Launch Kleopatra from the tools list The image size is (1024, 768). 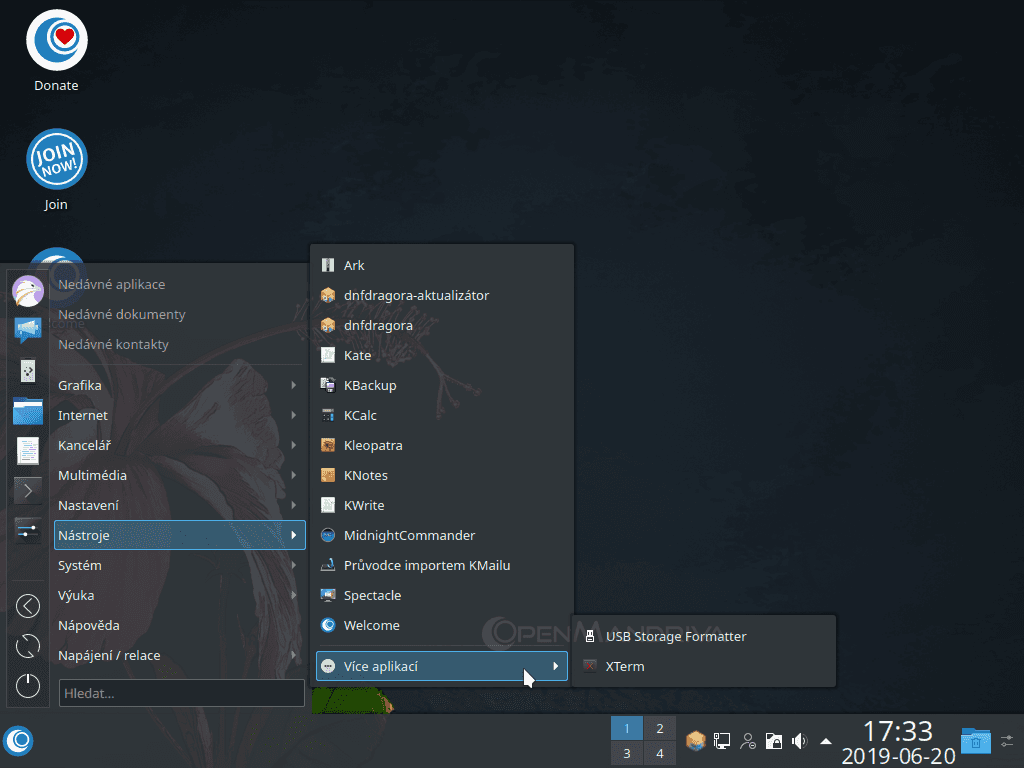tap(372, 445)
